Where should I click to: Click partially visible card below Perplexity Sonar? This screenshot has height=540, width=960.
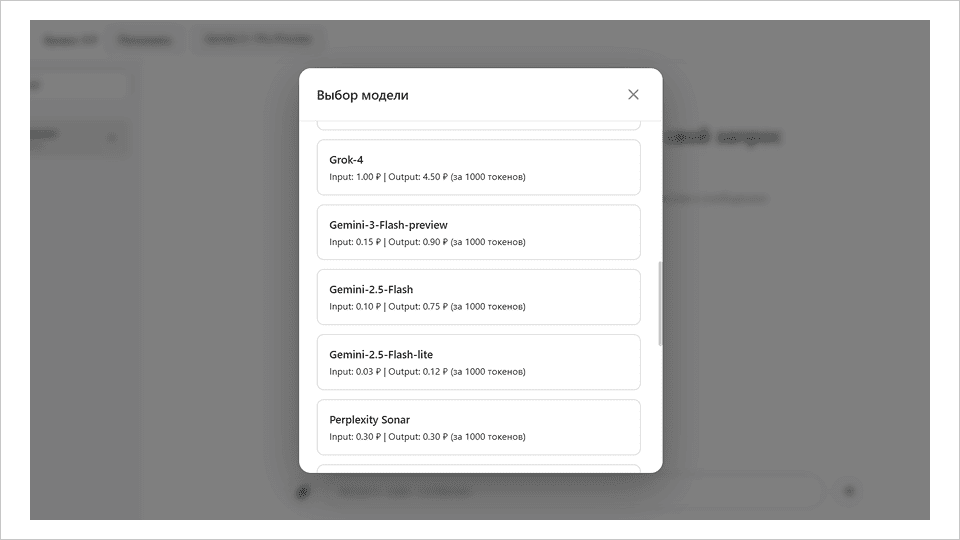(478, 467)
